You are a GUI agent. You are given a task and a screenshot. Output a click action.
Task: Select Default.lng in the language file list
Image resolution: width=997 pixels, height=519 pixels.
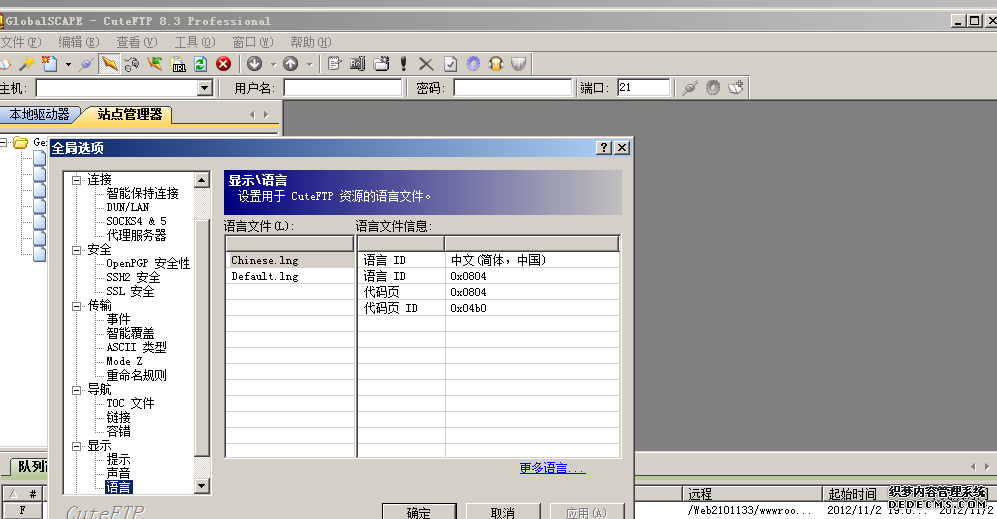[x=265, y=276]
